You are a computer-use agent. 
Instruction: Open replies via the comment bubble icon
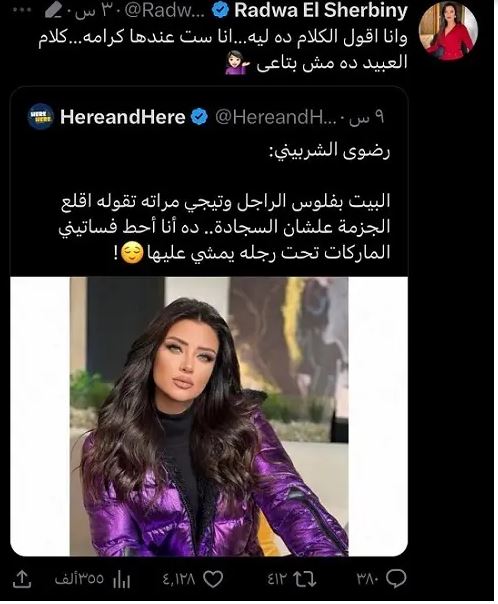[x=396, y=579]
